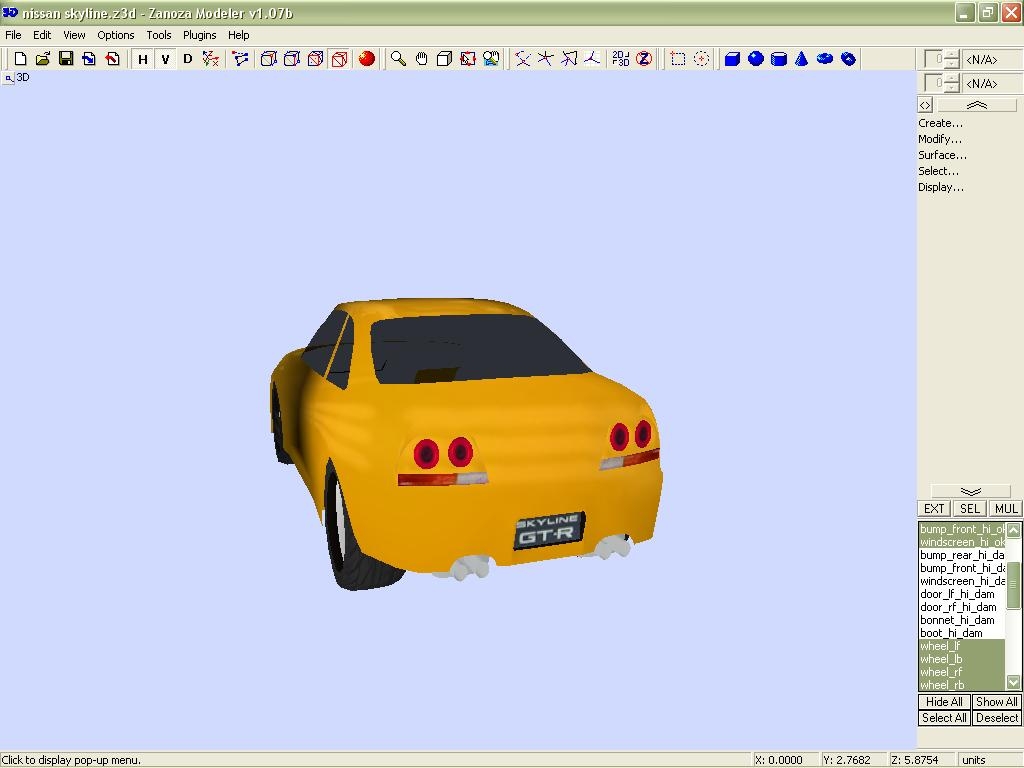Create a cylinder primitive from toolbar
Viewport: 1024px width, 768px height.
778,59
